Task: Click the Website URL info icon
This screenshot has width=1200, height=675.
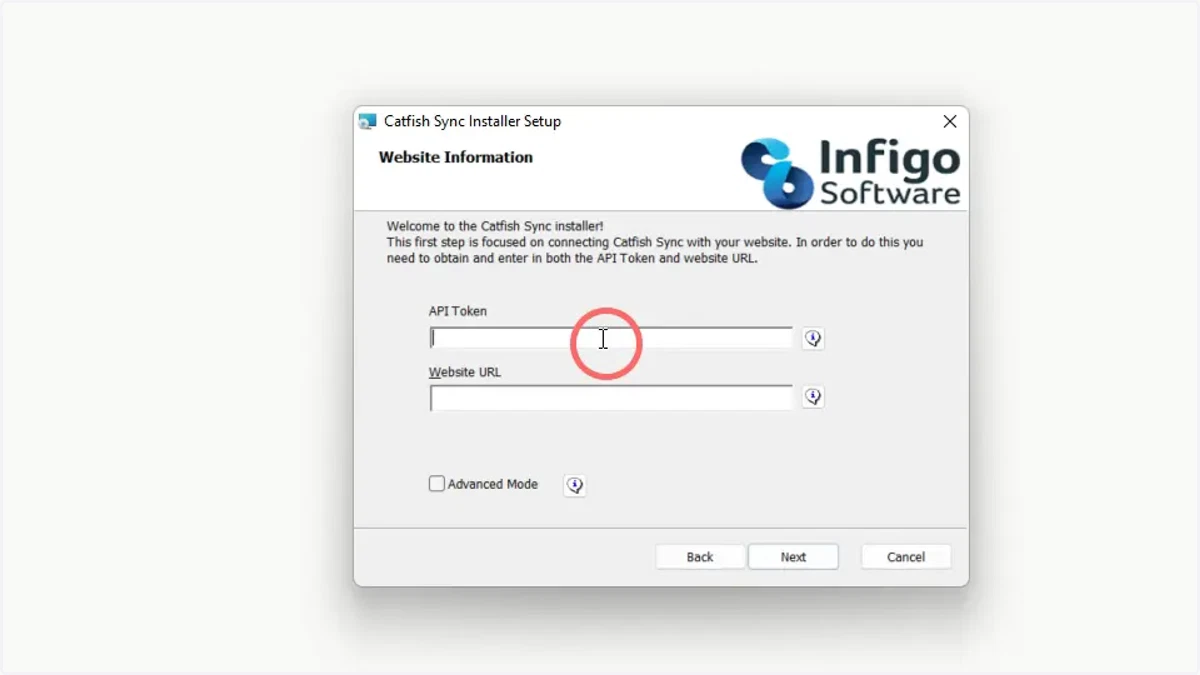Action: tap(813, 397)
